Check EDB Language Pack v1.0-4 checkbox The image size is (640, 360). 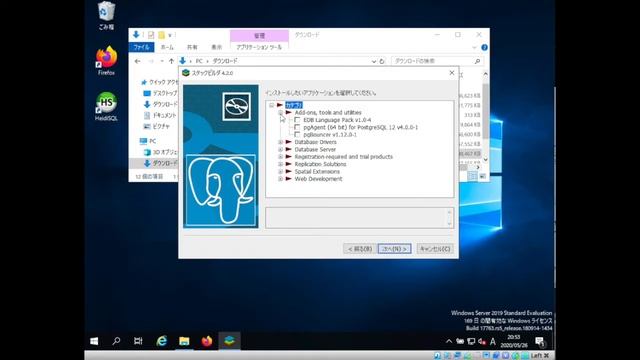(297, 120)
